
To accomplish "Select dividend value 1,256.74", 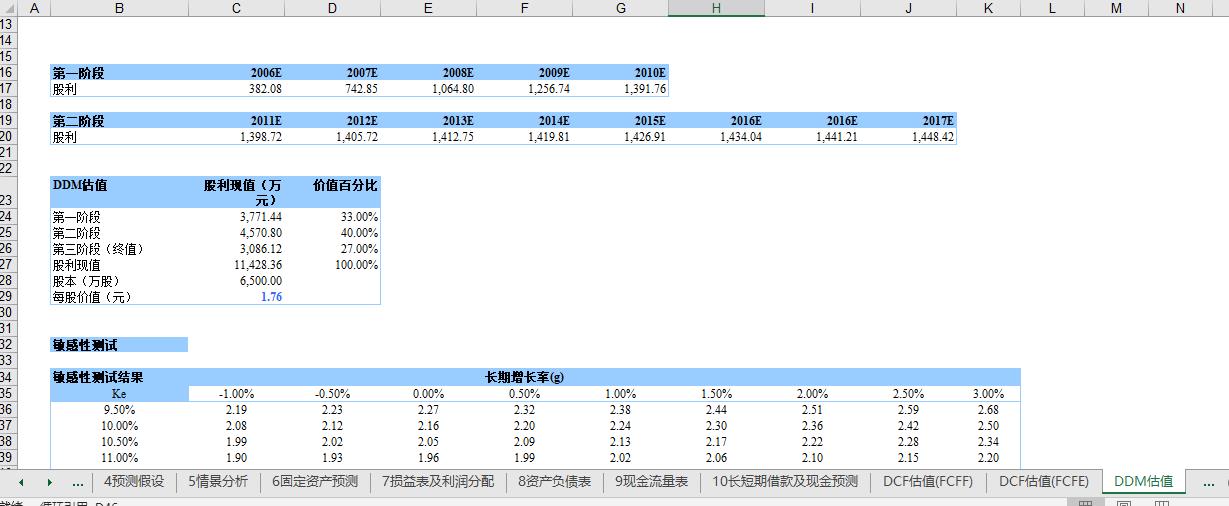I will click(524, 88).
